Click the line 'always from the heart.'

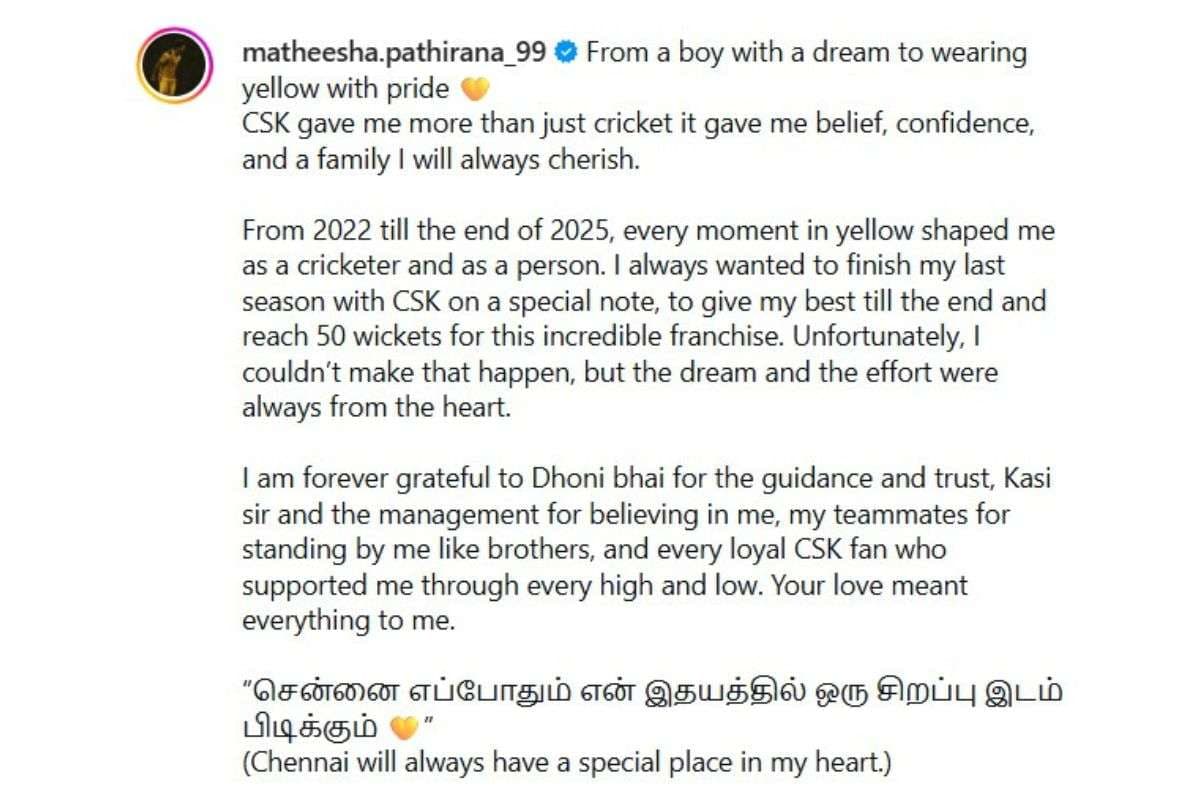375,410
